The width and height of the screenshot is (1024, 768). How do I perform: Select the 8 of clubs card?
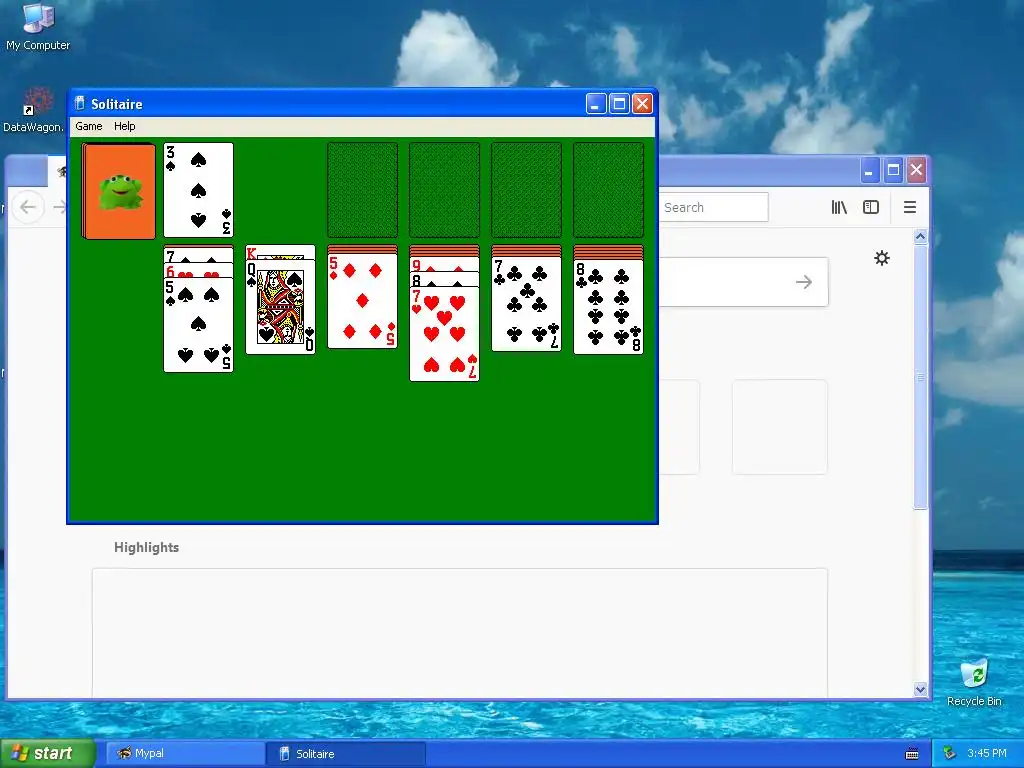[608, 308]
